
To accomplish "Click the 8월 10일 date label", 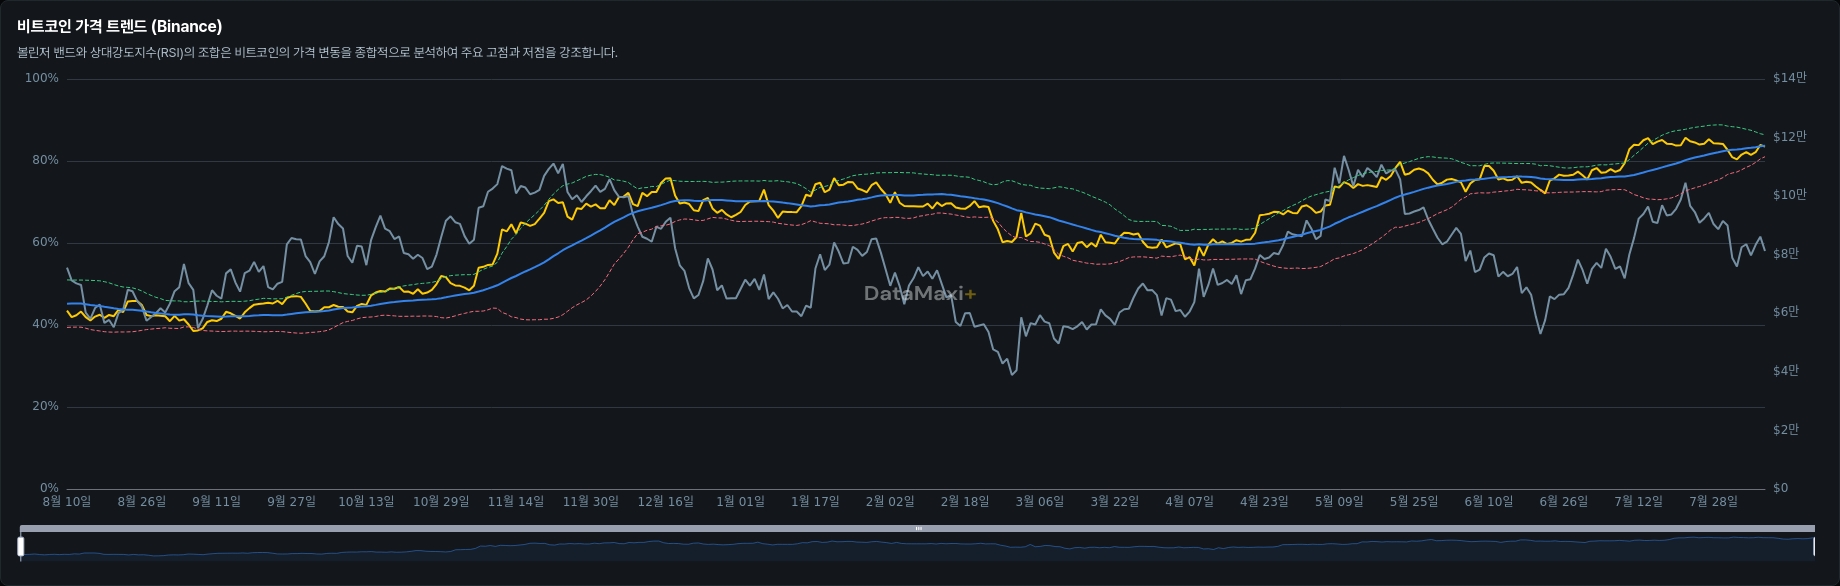I will pos(67,501).
